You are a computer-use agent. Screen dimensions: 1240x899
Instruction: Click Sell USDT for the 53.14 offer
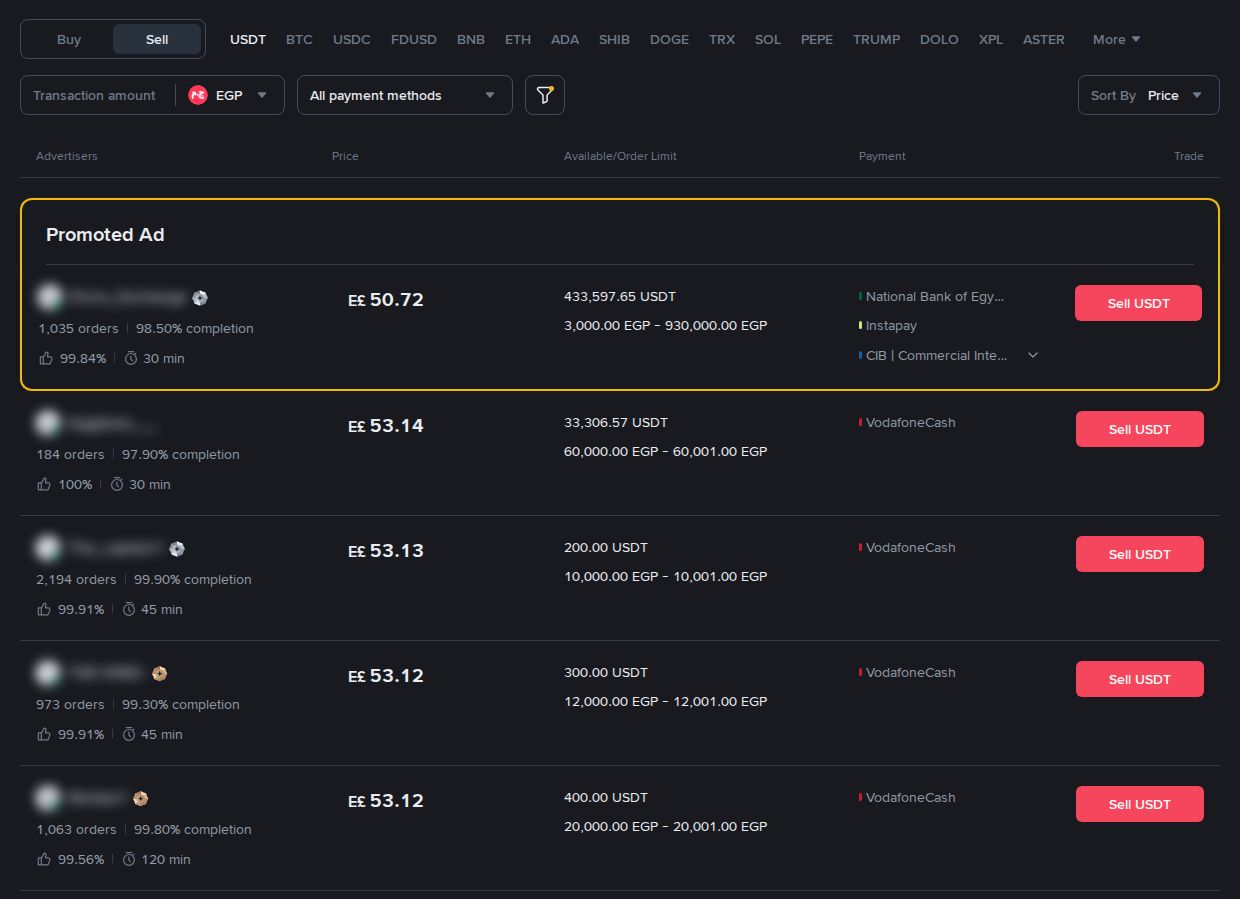pyautogui.click(x=1139, y=429)
